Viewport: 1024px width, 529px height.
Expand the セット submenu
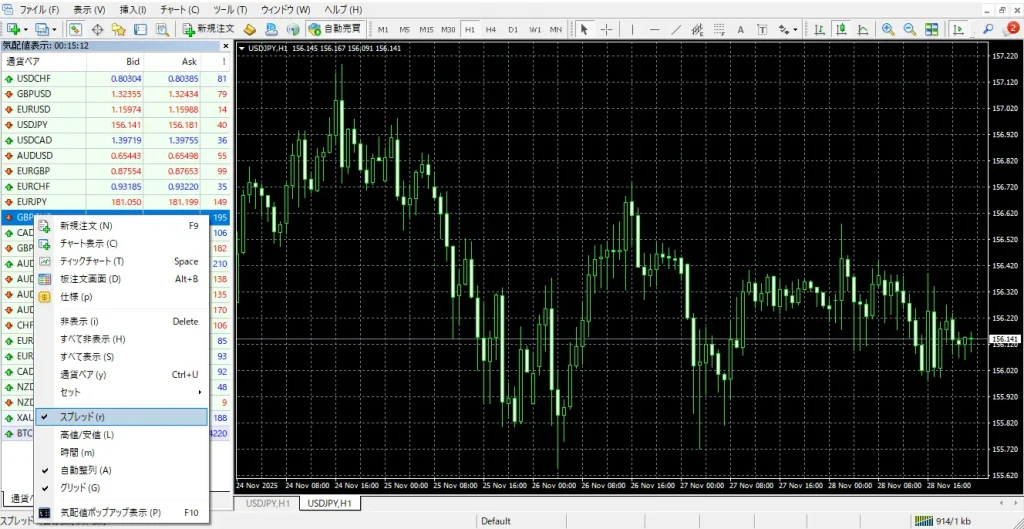point(121,392)
